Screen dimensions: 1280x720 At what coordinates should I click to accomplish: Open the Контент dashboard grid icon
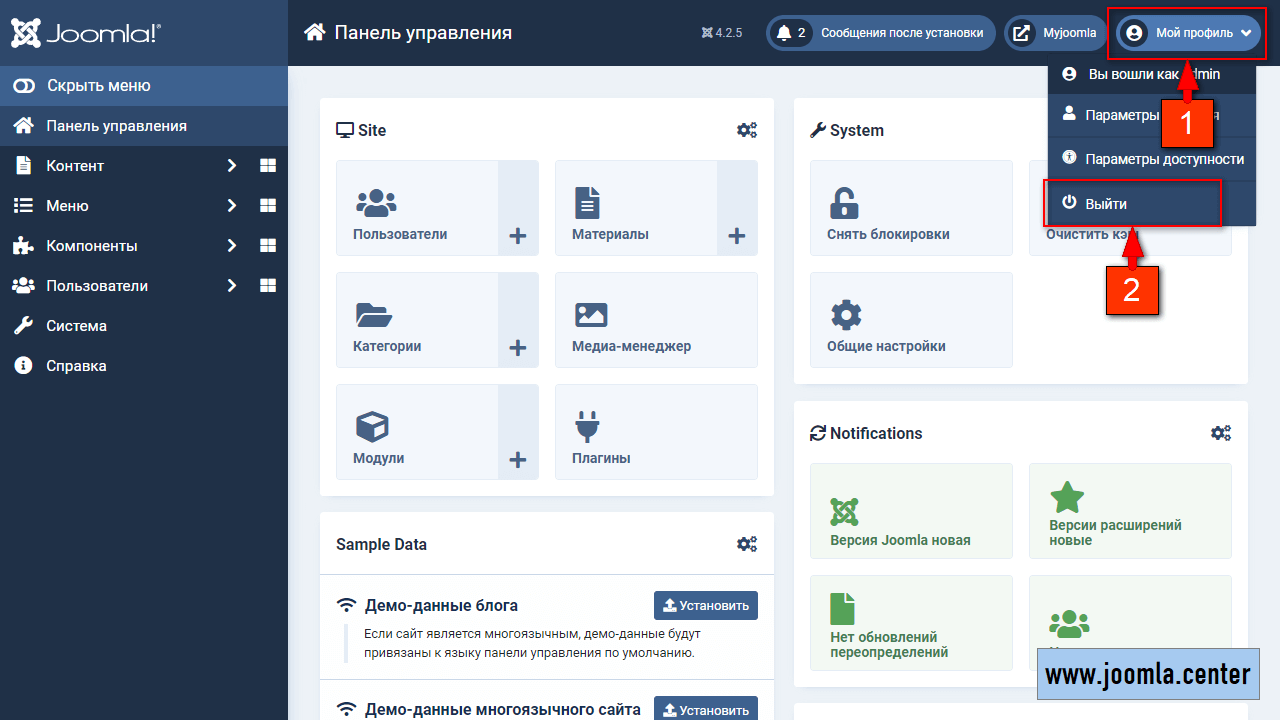267,166
